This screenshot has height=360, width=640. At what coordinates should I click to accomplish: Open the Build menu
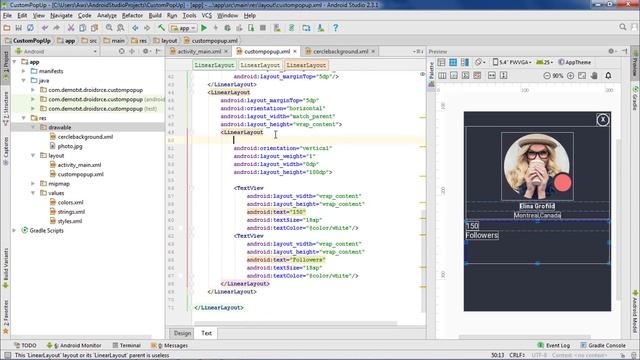(x=155, y=16)
